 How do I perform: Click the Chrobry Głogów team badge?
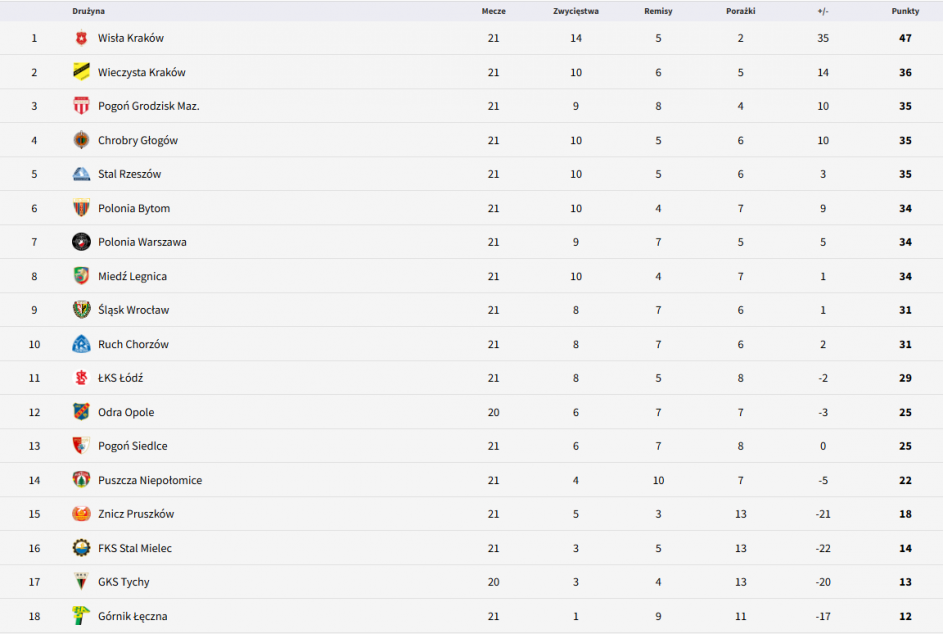[81, 140]
